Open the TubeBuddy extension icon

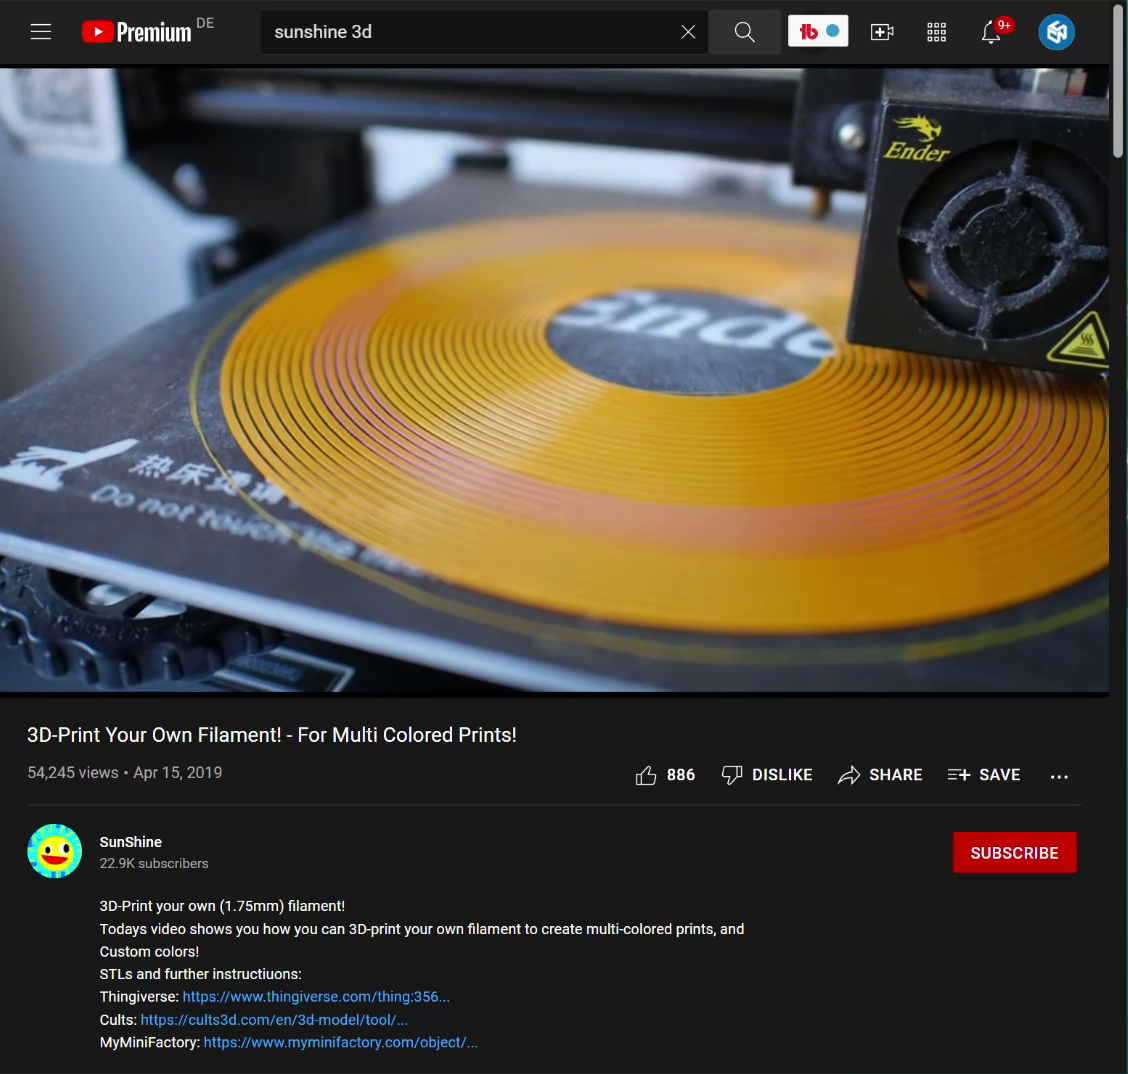[818, 32]
